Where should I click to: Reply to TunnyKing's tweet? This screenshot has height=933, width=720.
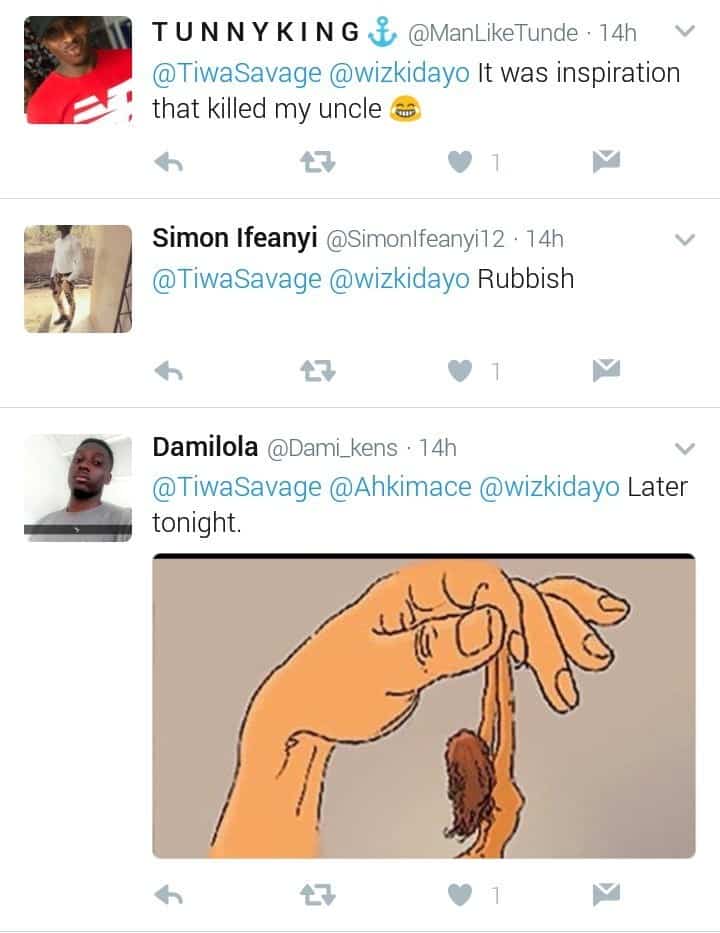tap(168, 162)
